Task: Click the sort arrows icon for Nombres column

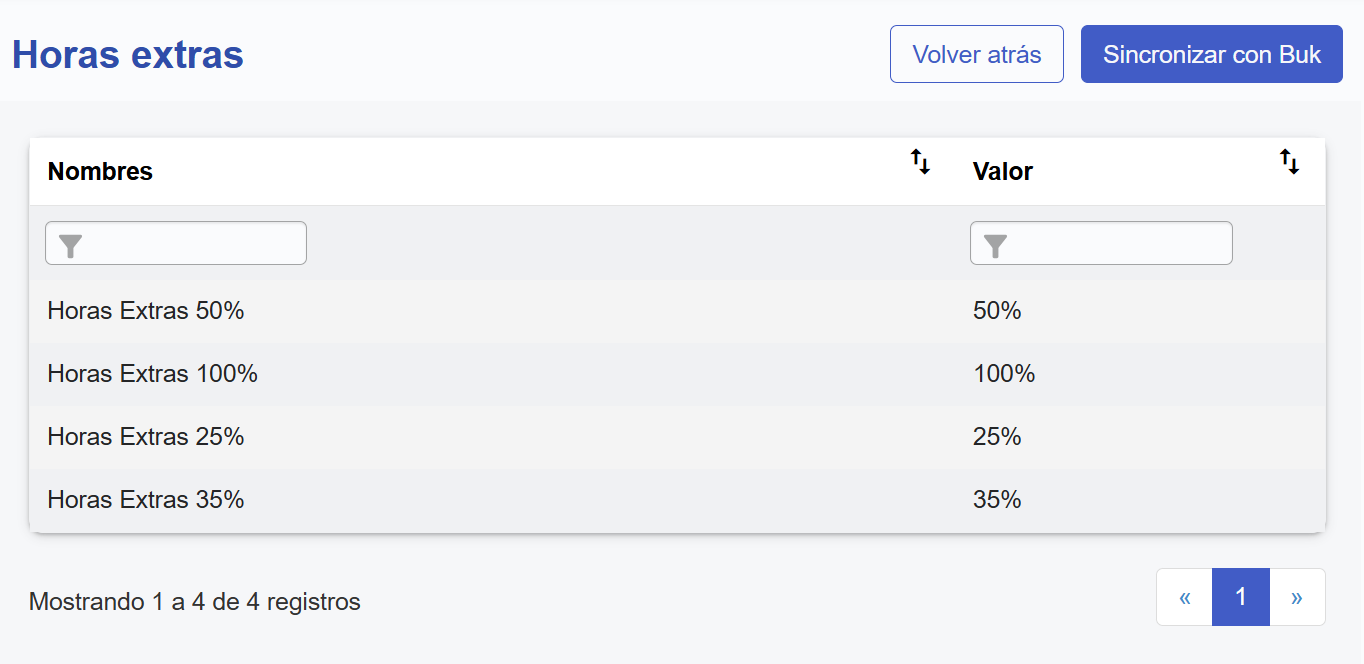Action: pyautogui.click(x=920, y=162)
